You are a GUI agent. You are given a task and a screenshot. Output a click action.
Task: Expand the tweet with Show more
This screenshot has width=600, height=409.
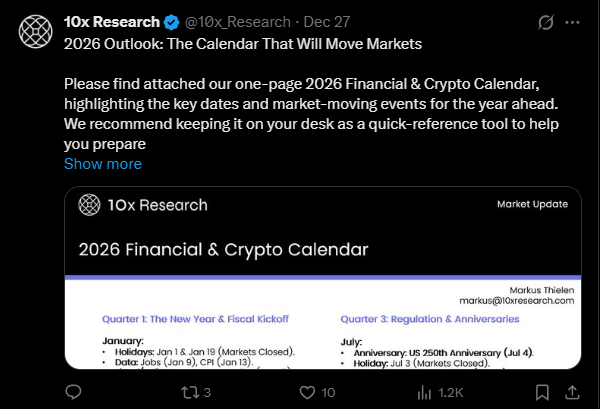103,163
